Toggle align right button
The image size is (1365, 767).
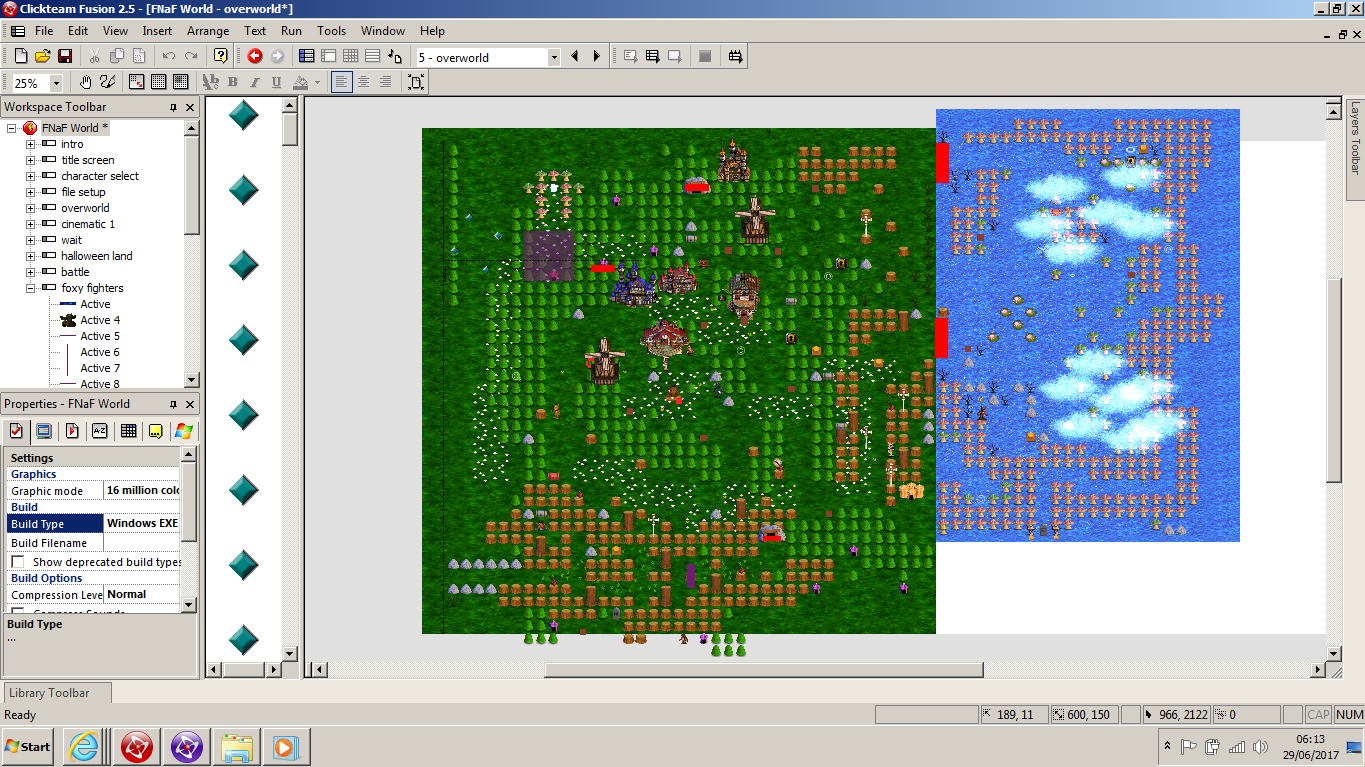(x=386, y=82)
